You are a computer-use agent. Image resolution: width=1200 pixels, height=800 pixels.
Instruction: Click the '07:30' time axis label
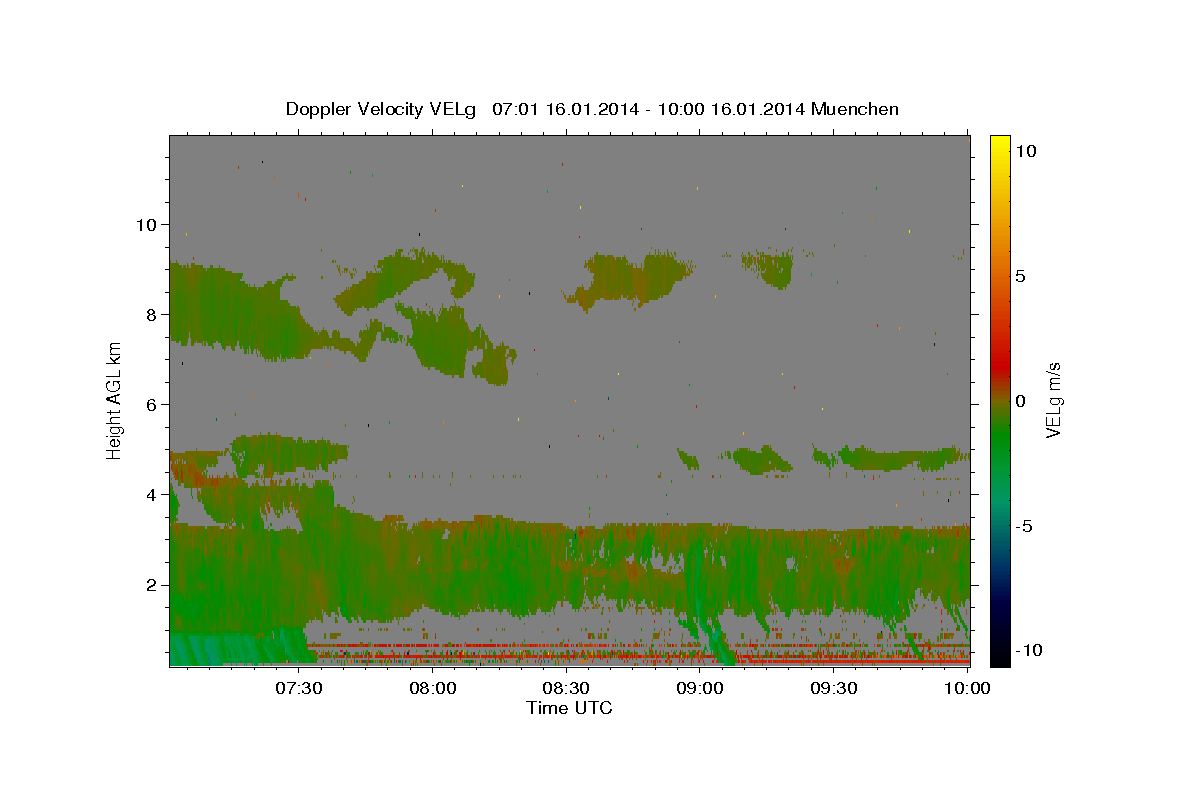(299, 688)
